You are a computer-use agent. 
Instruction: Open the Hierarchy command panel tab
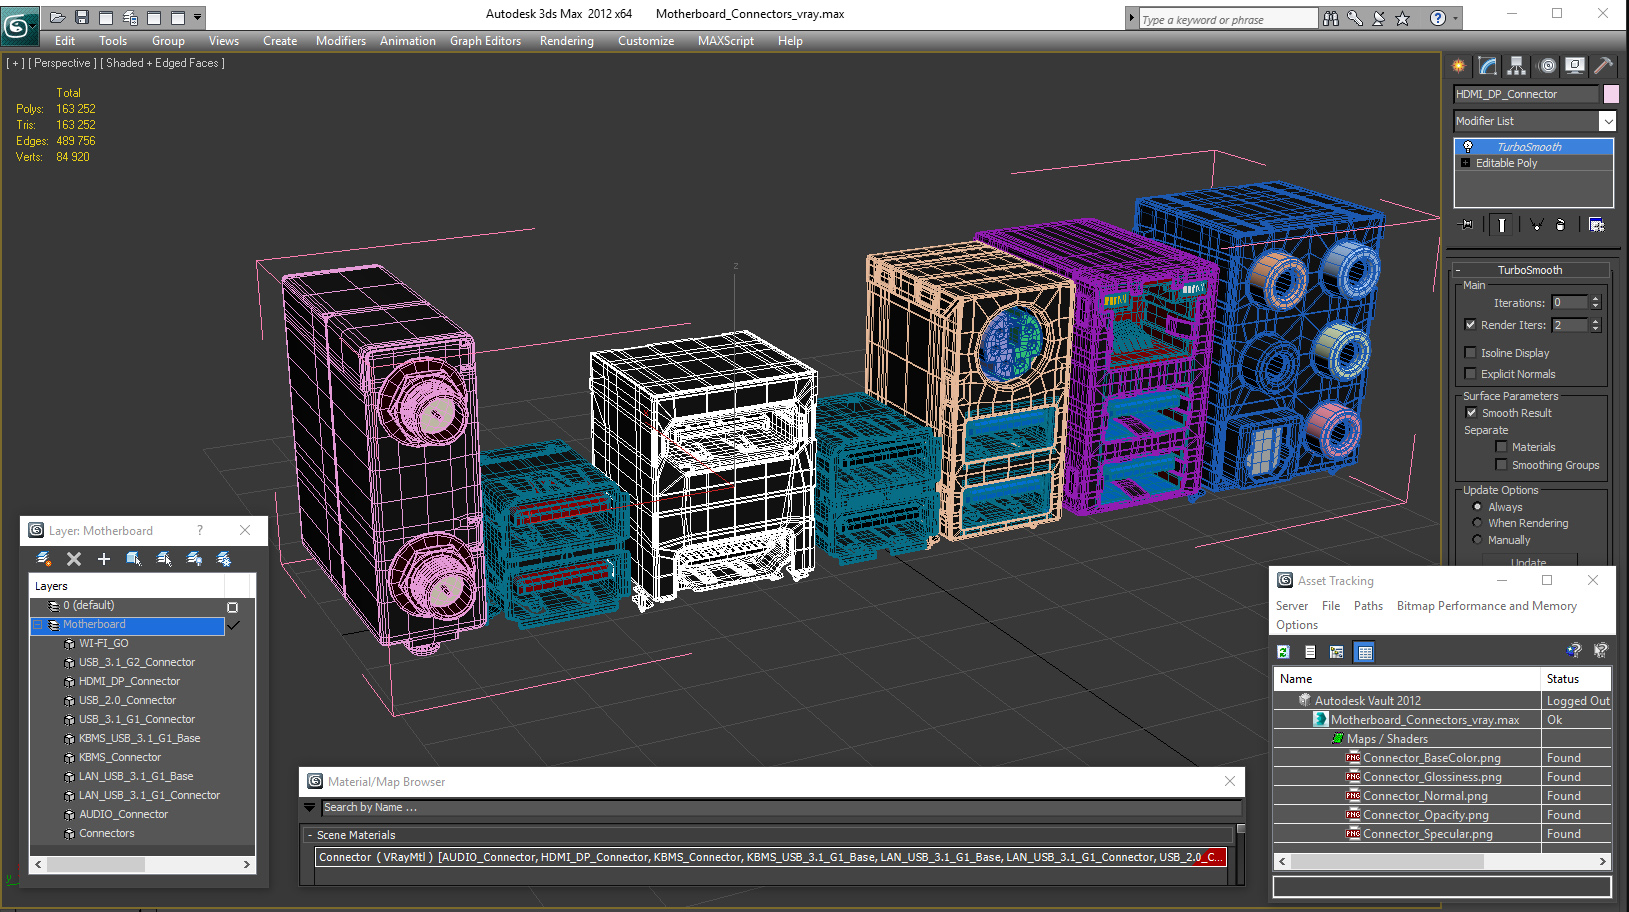pyautogui.click(x=1517, y=66)
